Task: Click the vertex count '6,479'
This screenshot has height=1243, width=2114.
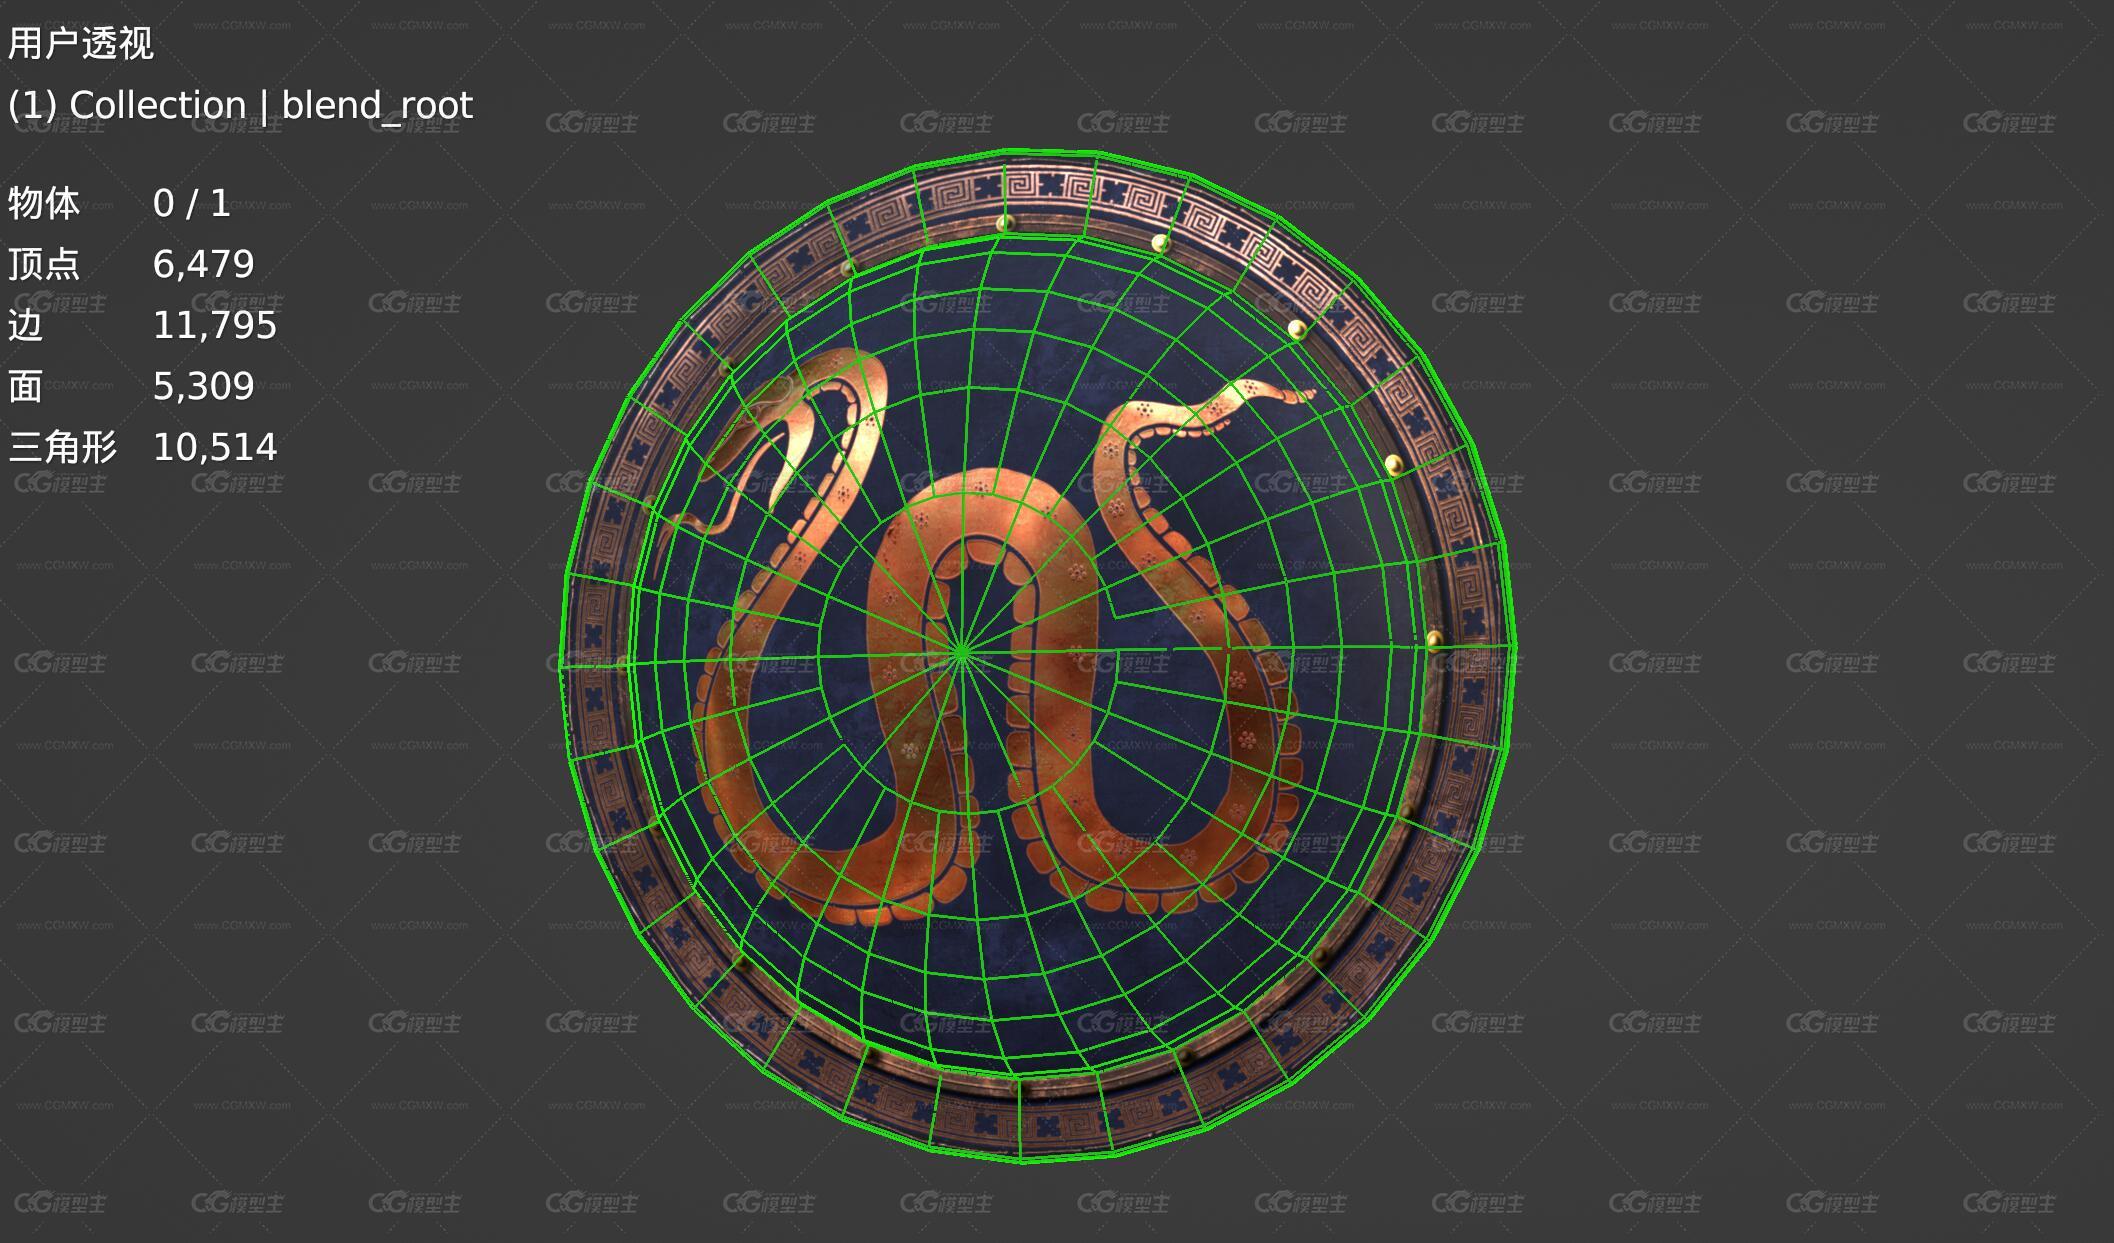Action: tap(204, 265)
